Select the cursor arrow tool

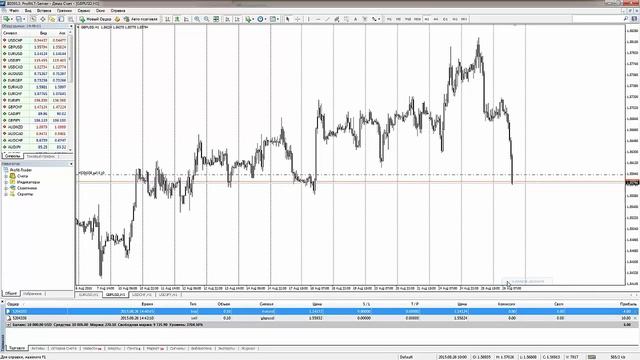(x=288, y=19)
